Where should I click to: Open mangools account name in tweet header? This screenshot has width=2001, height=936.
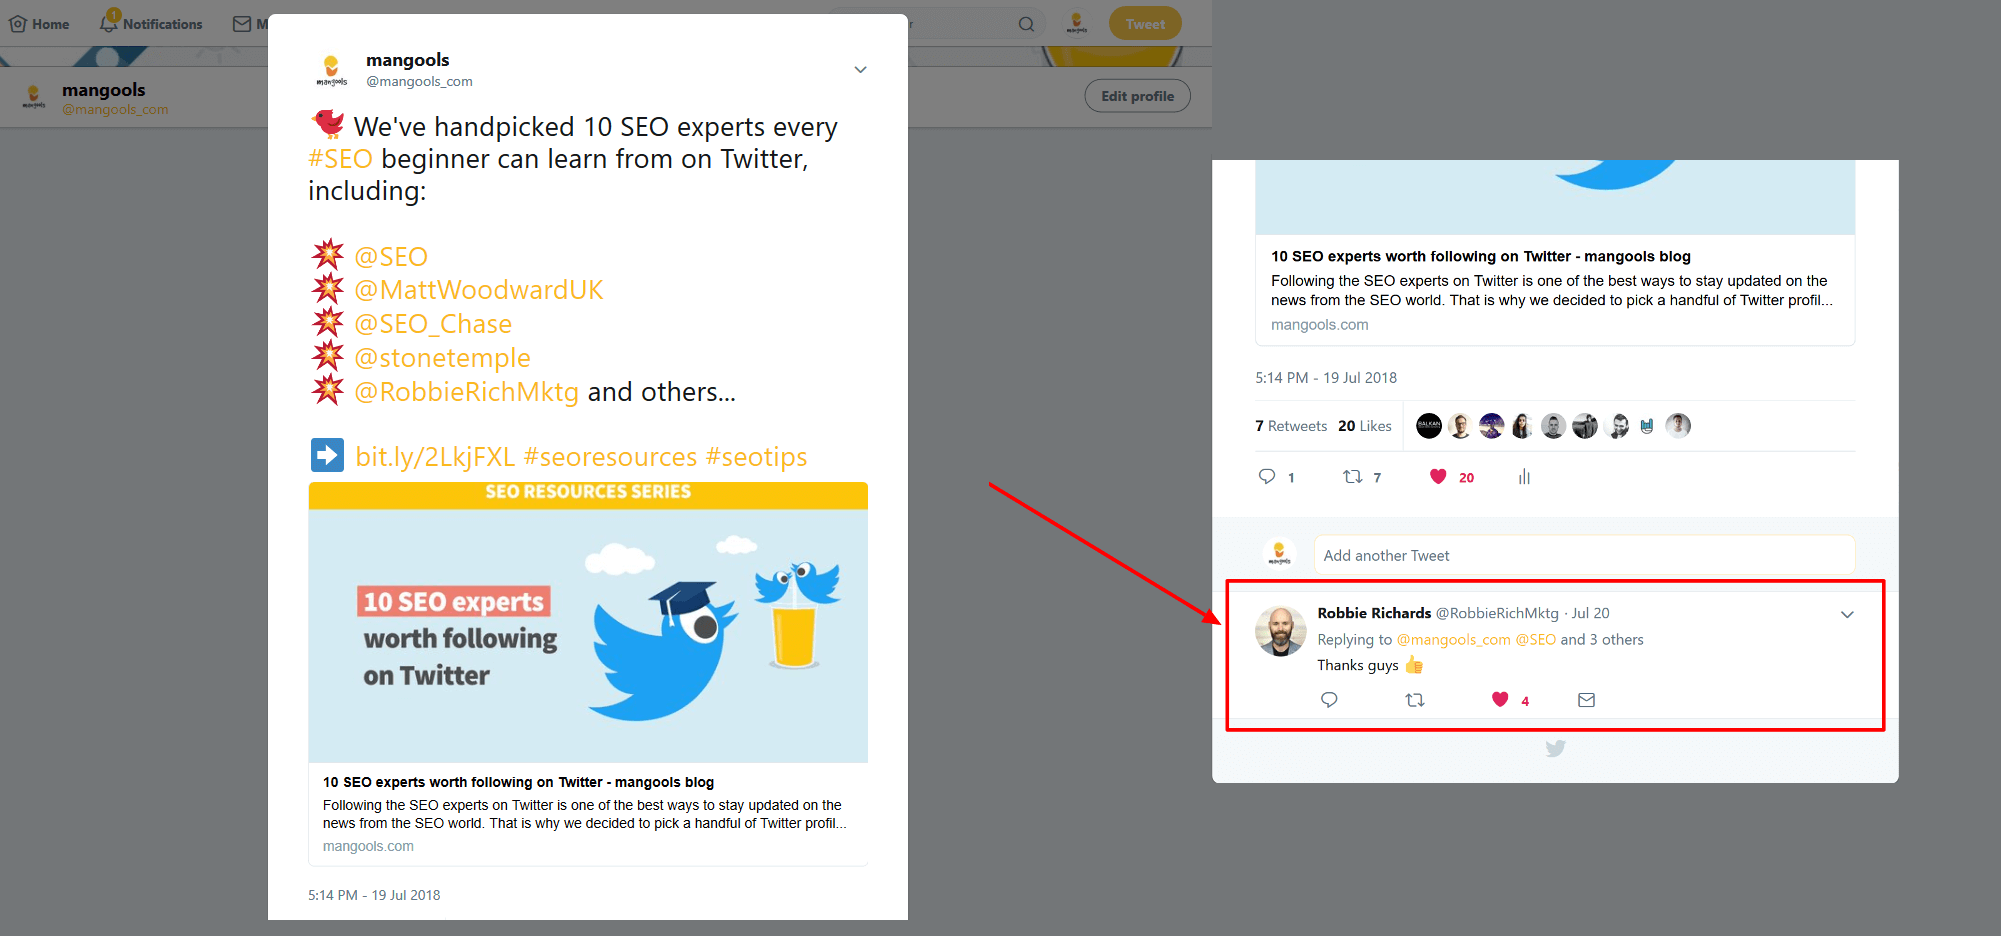coord(407,60)
